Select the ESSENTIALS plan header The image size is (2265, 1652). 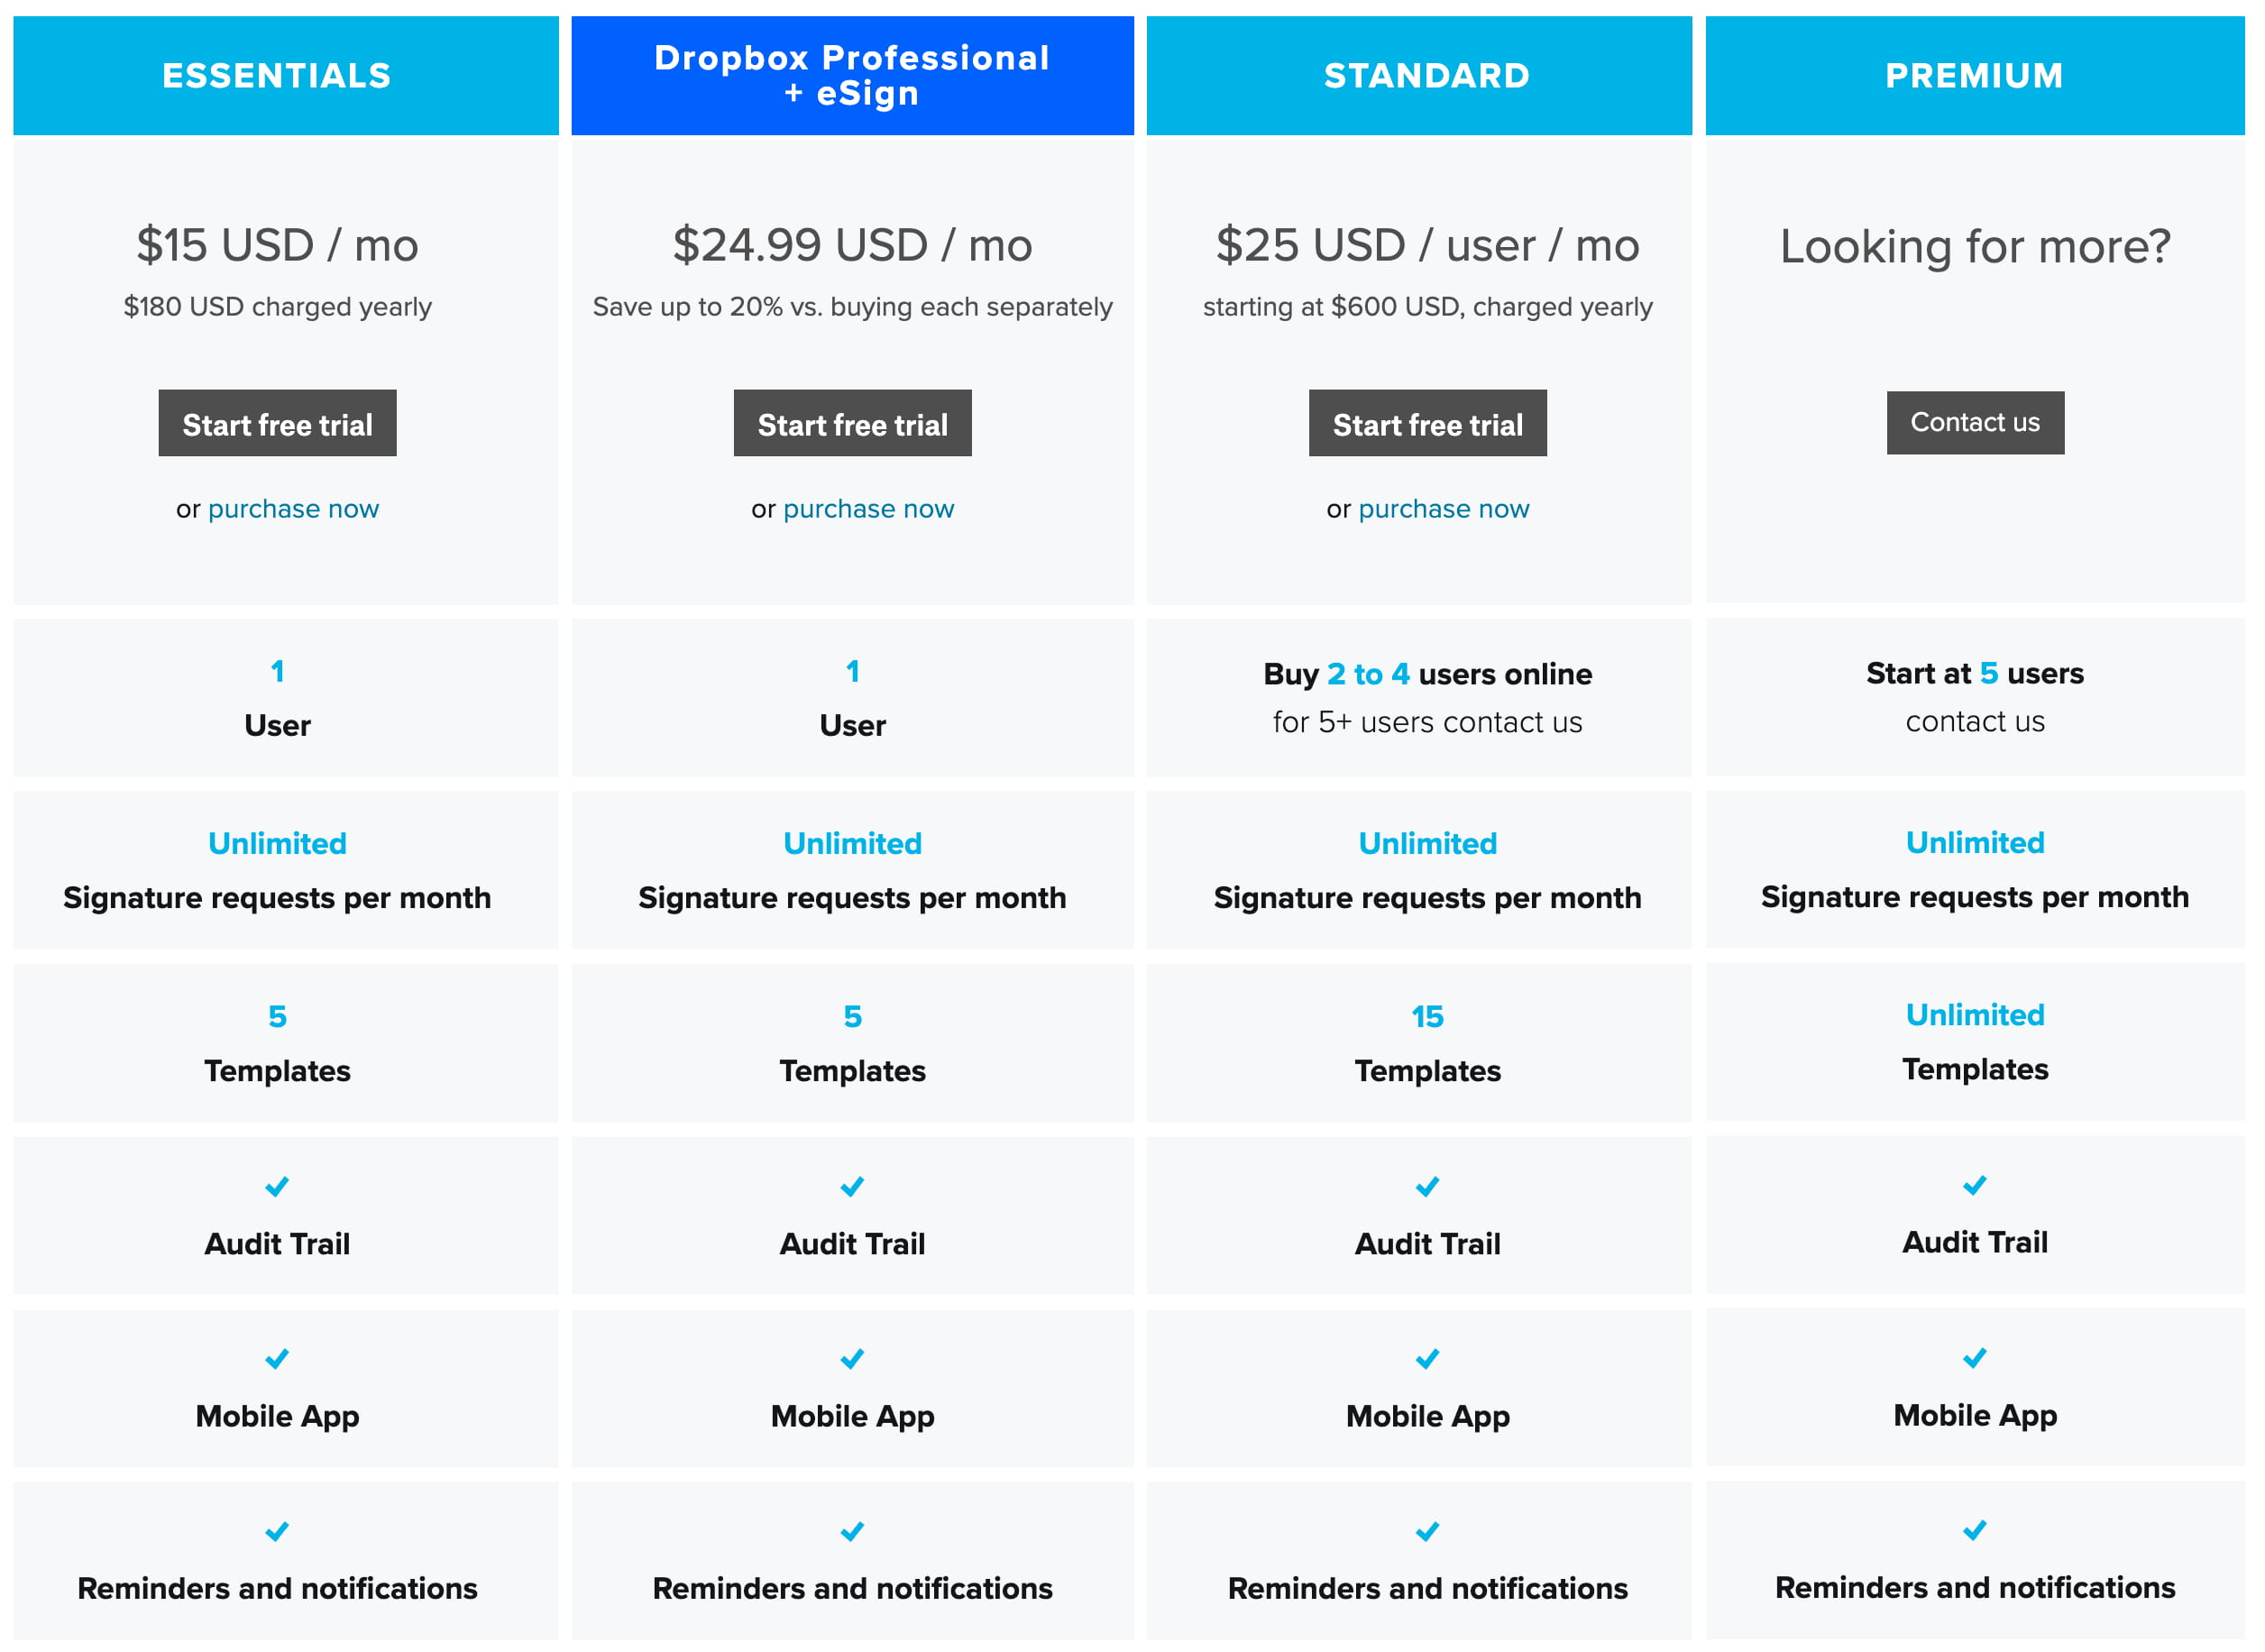click(277, 76)
